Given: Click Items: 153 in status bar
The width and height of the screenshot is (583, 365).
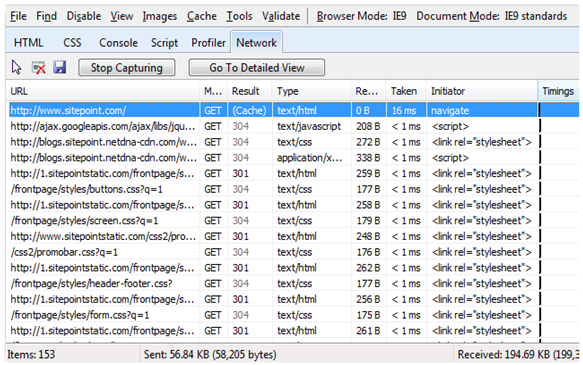Looking at the screenshot, I should 31,355.
